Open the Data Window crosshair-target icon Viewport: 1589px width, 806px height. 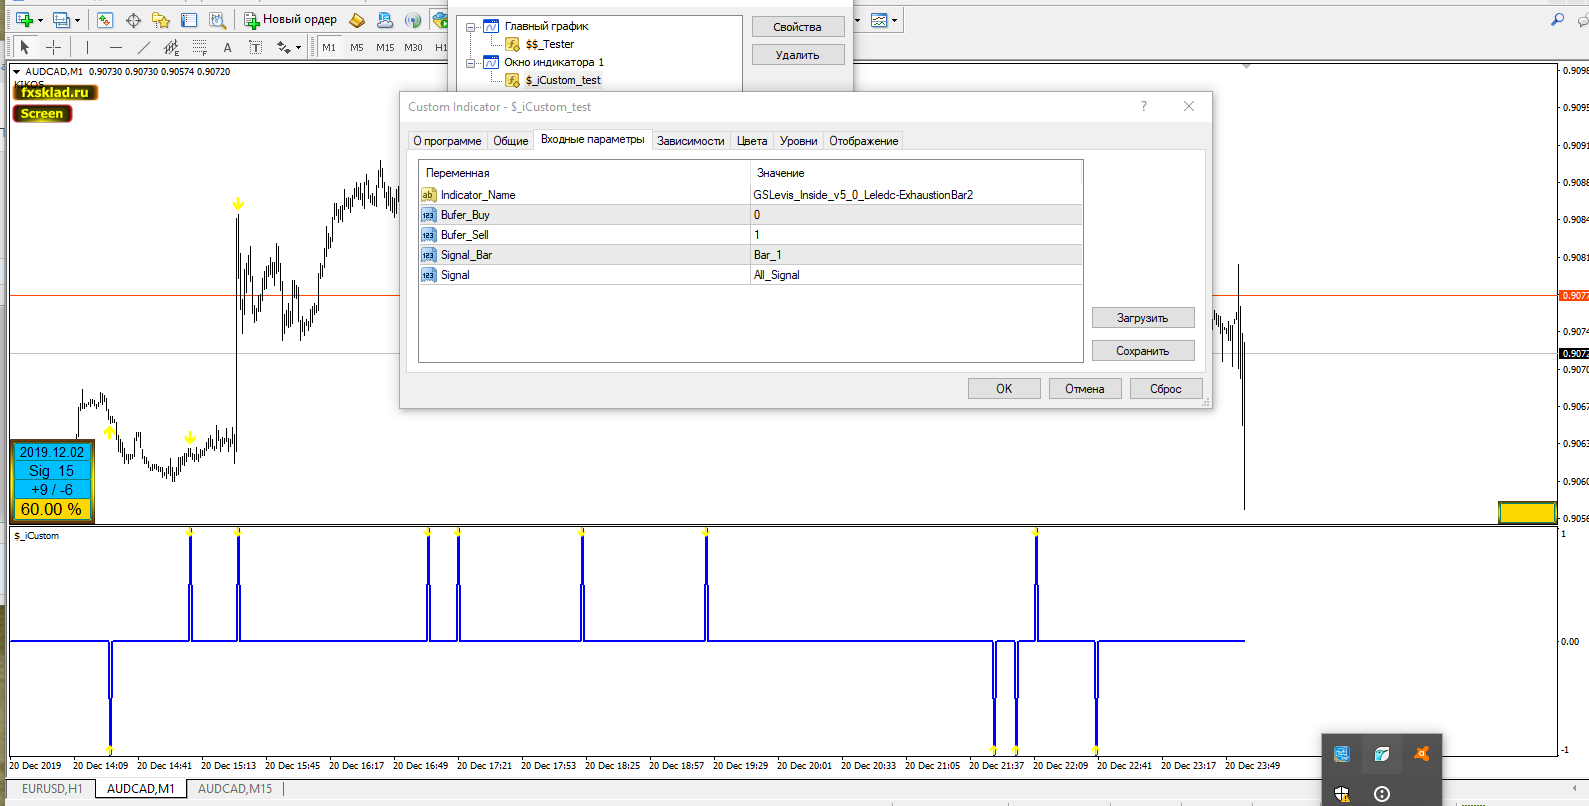133,20
